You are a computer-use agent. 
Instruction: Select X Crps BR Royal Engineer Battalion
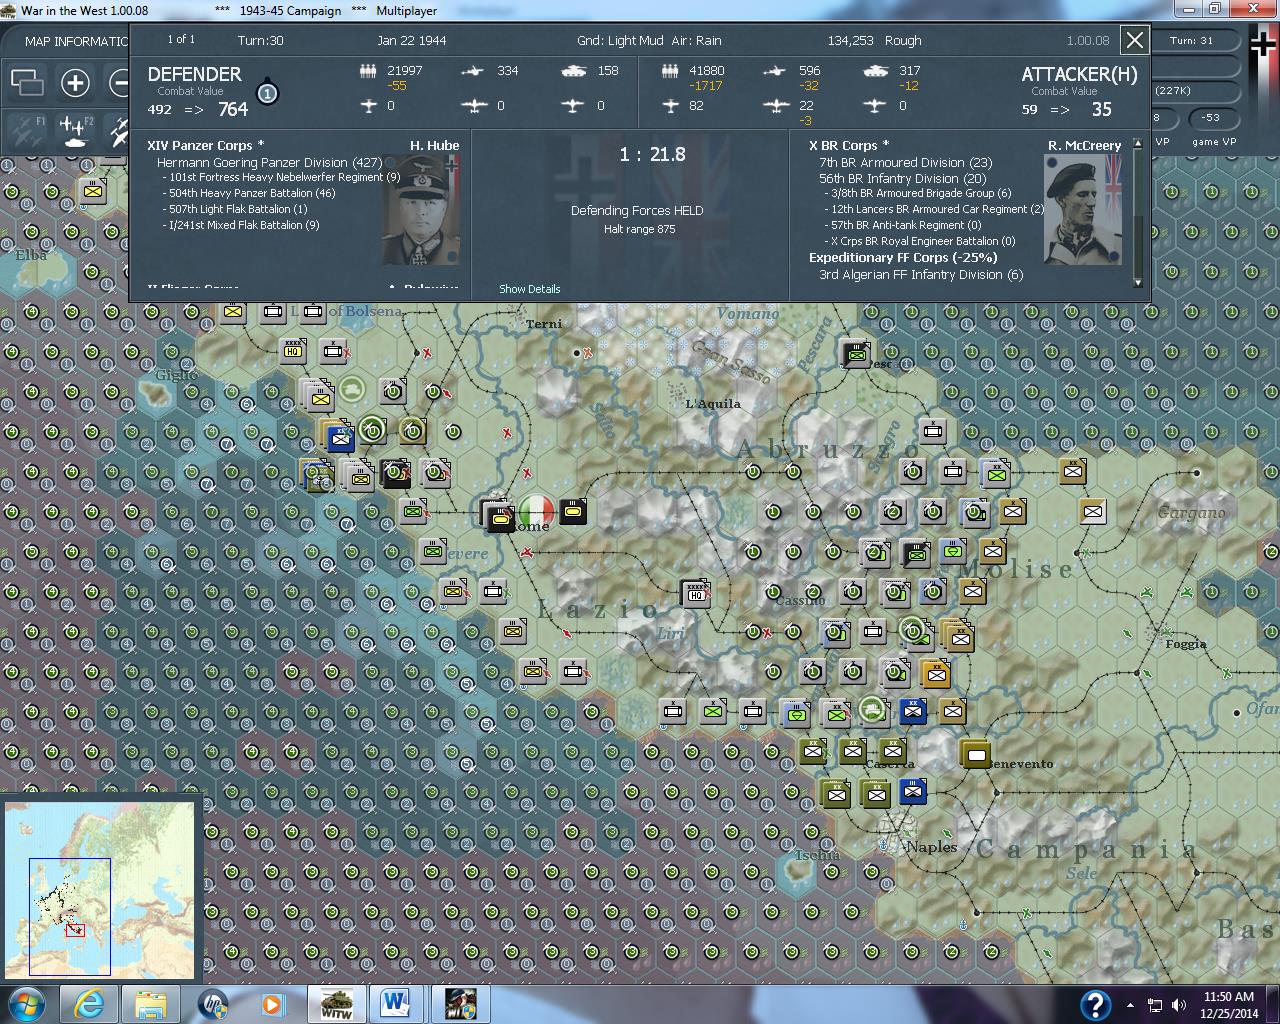pos(920,241)
